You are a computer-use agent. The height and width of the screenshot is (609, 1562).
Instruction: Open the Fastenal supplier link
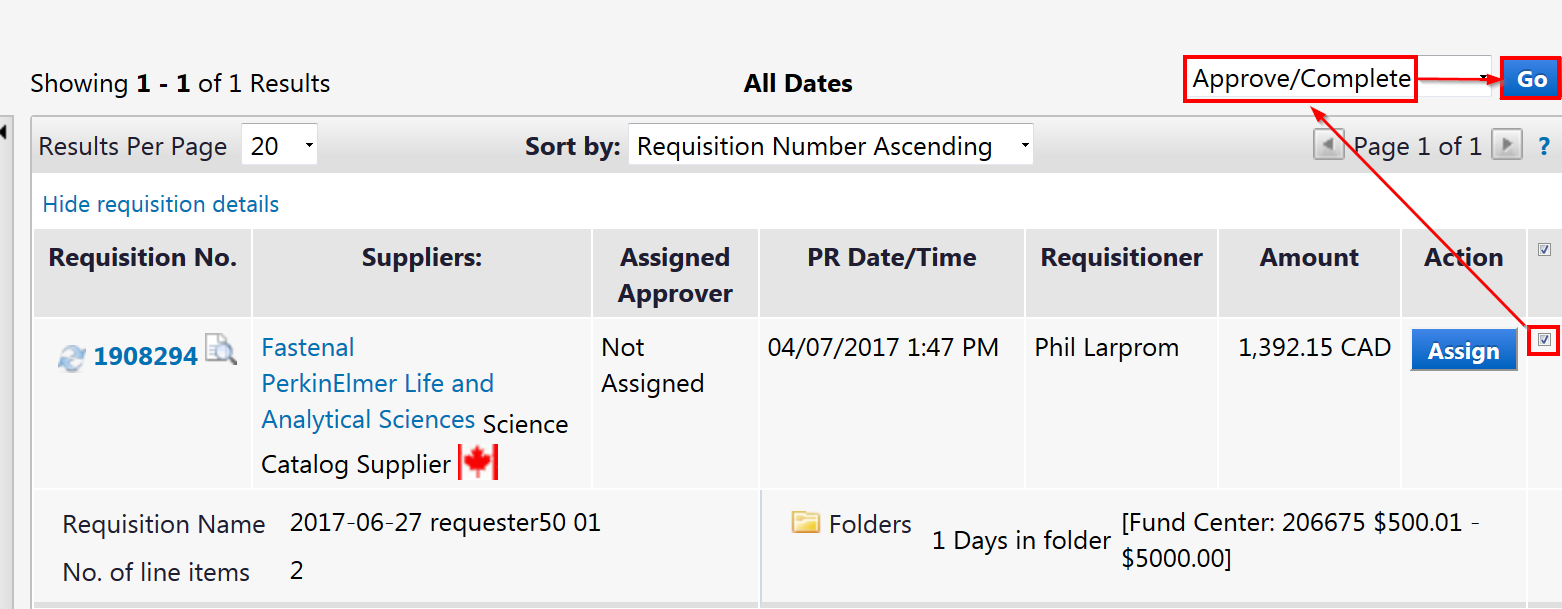pyautogui.click(x=308, y=347)
